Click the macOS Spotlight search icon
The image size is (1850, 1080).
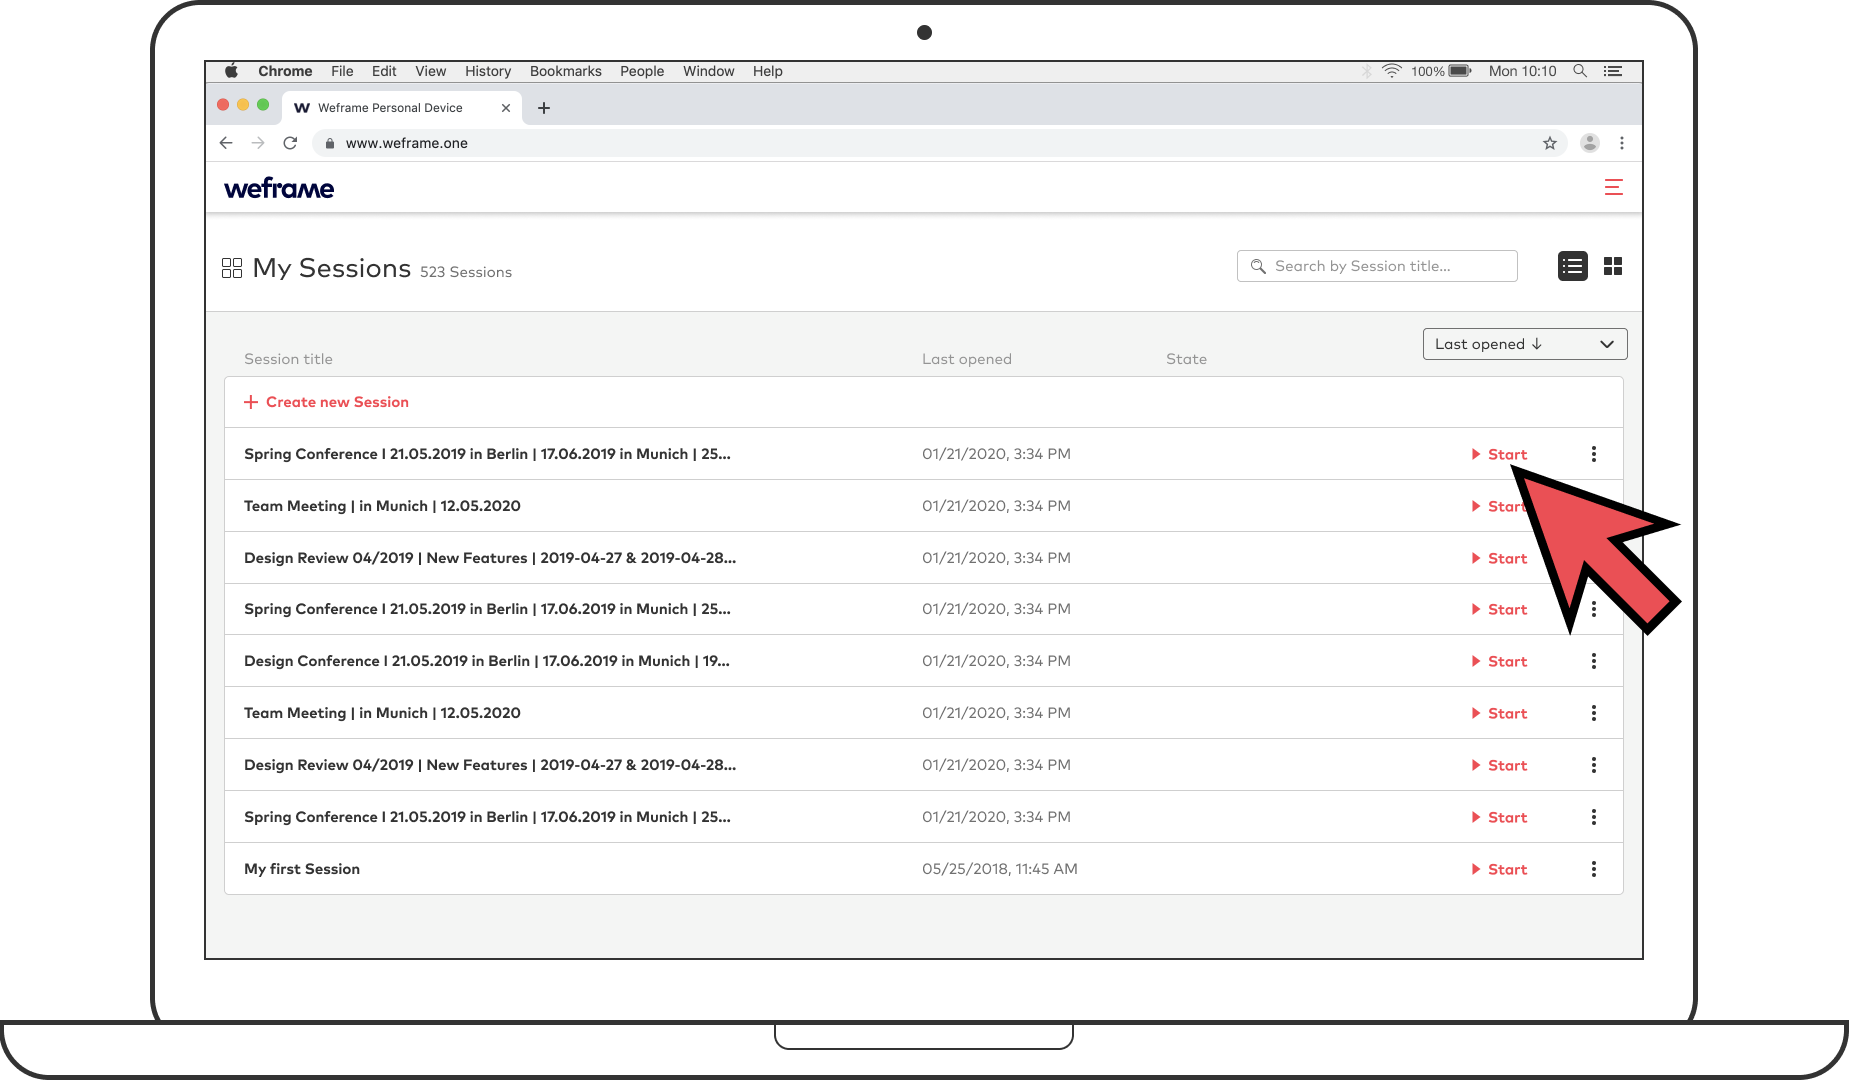click(1580, 71)
